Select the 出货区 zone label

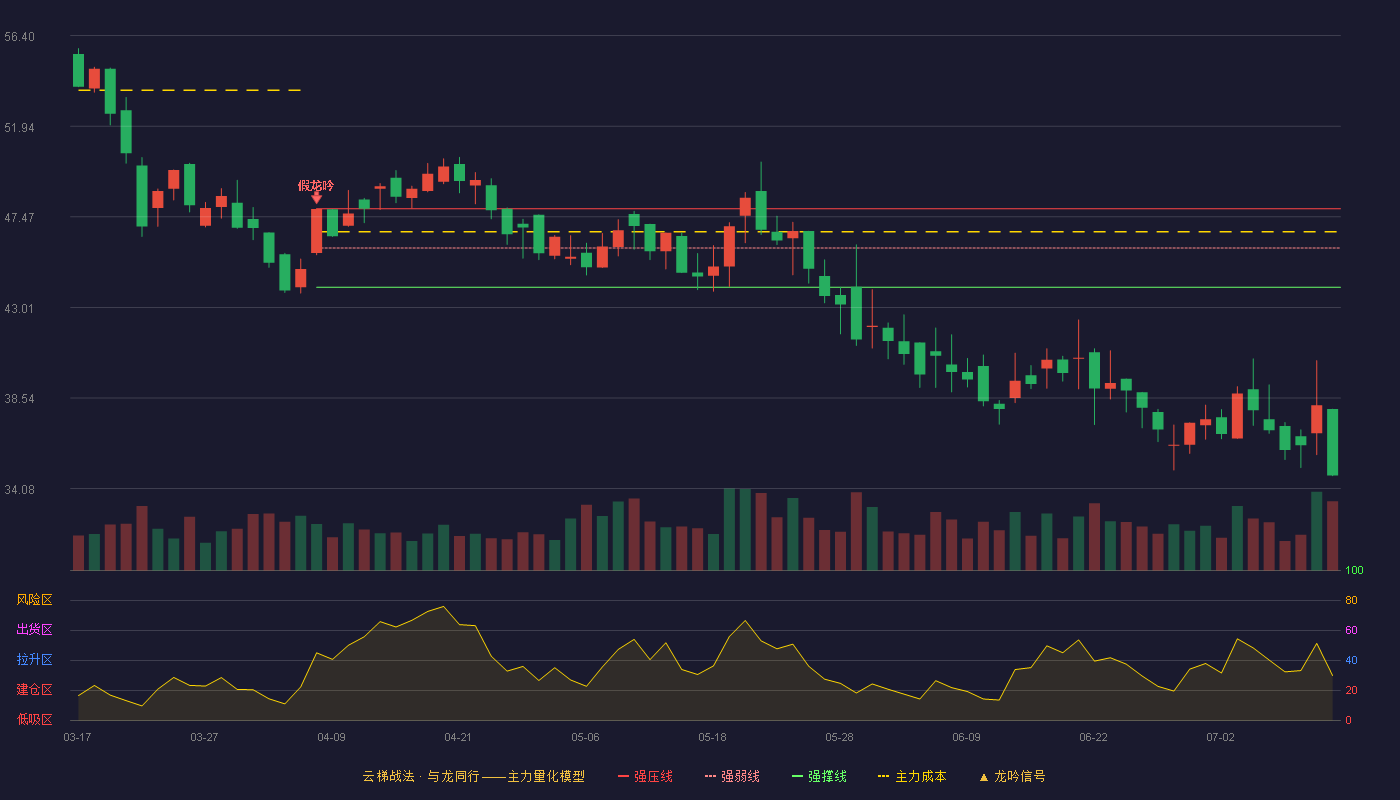[35, 630]
